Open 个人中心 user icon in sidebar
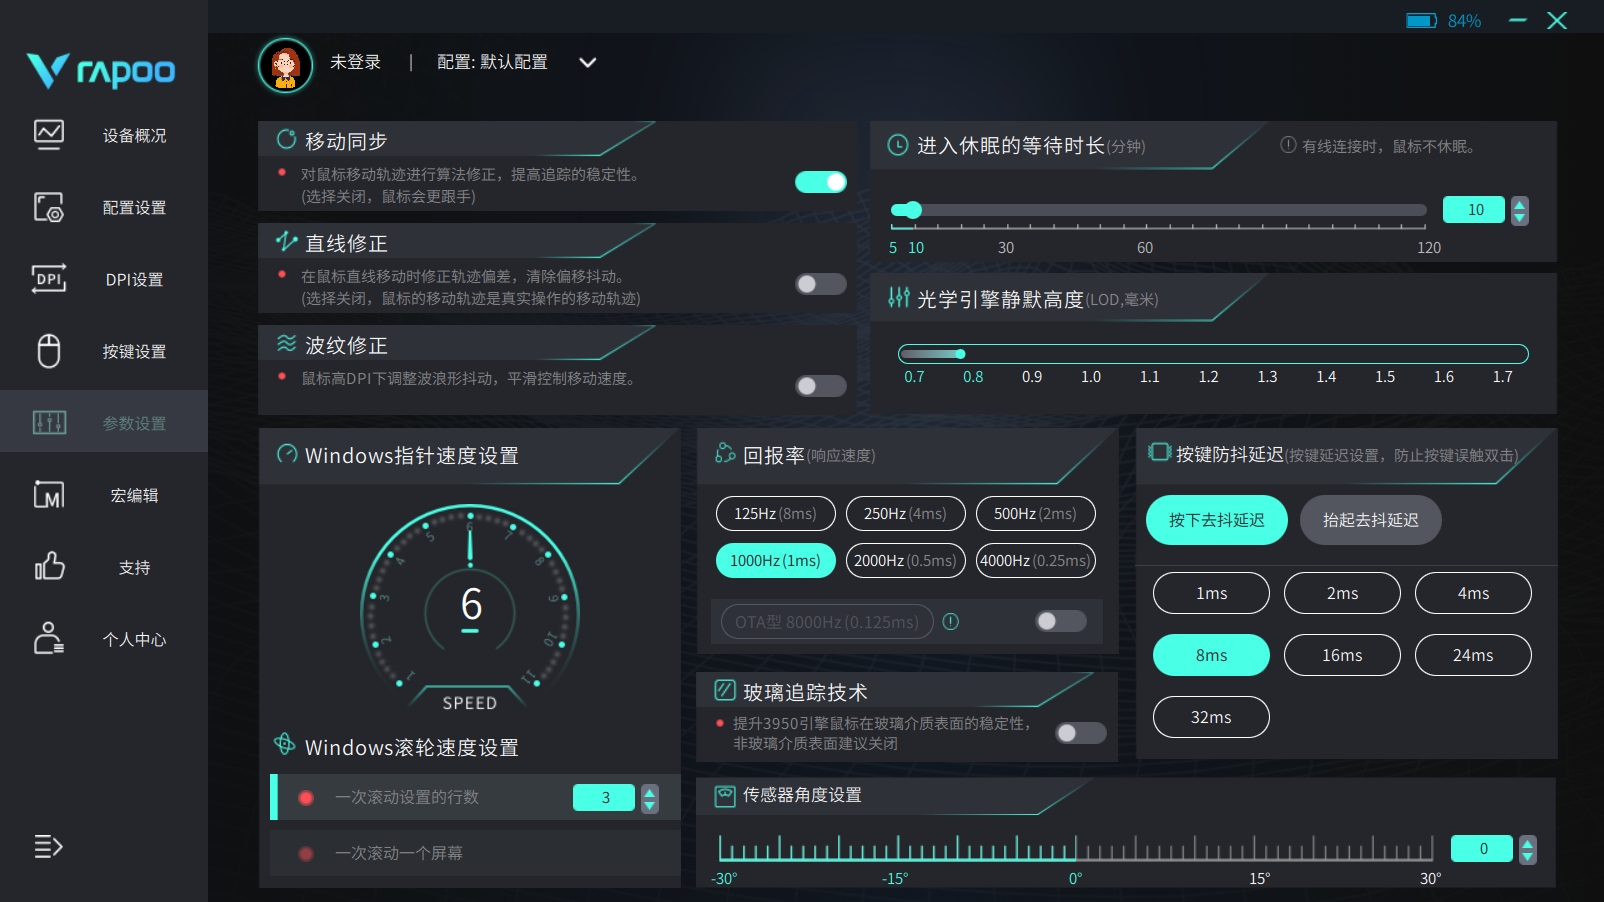Viewport: 1604px width, 902px height. (49, 639)
